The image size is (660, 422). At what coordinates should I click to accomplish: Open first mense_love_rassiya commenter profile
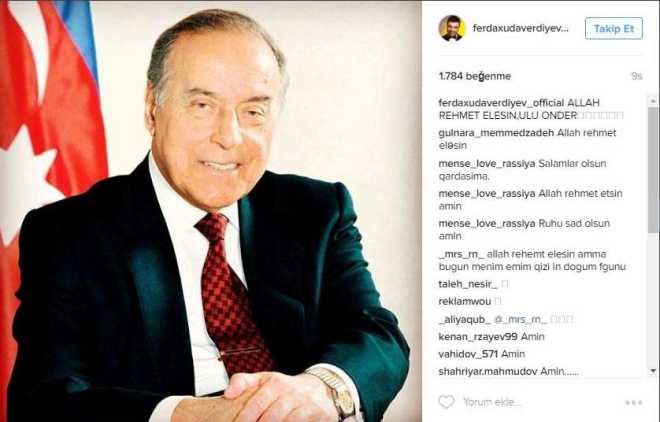pos(487,164)
